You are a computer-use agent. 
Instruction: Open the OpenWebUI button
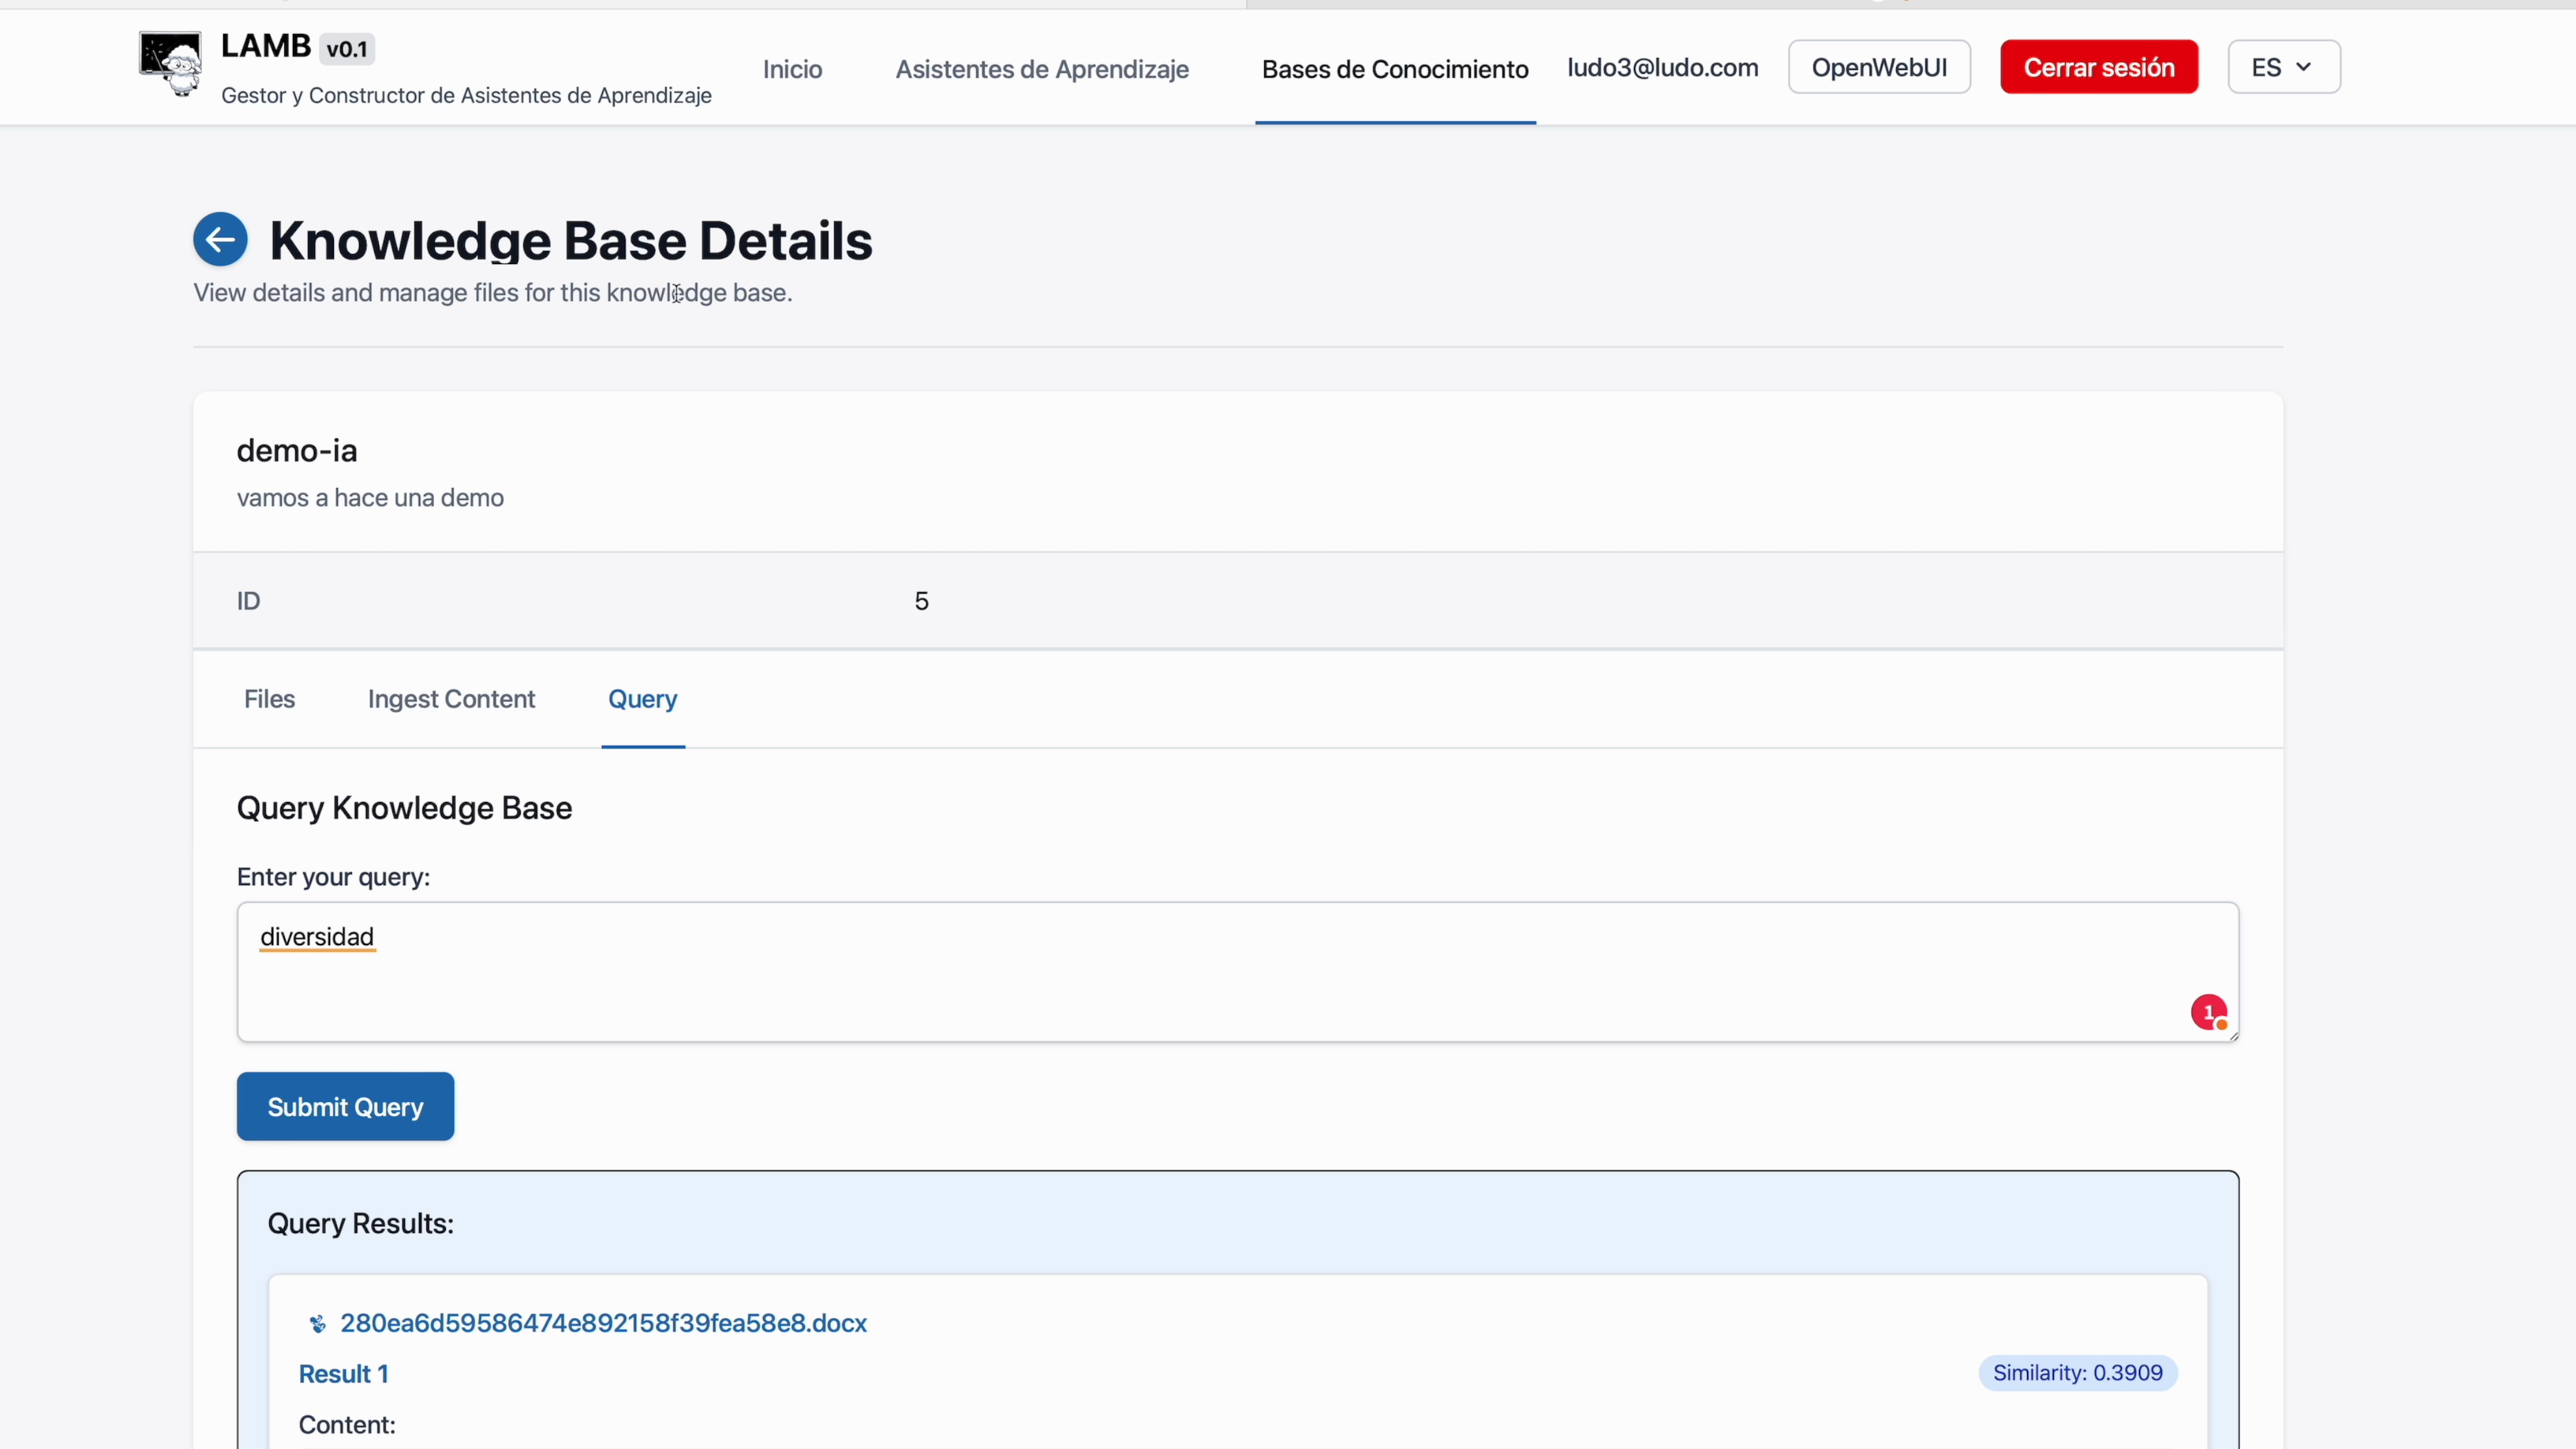click(x=1878, y=67)
